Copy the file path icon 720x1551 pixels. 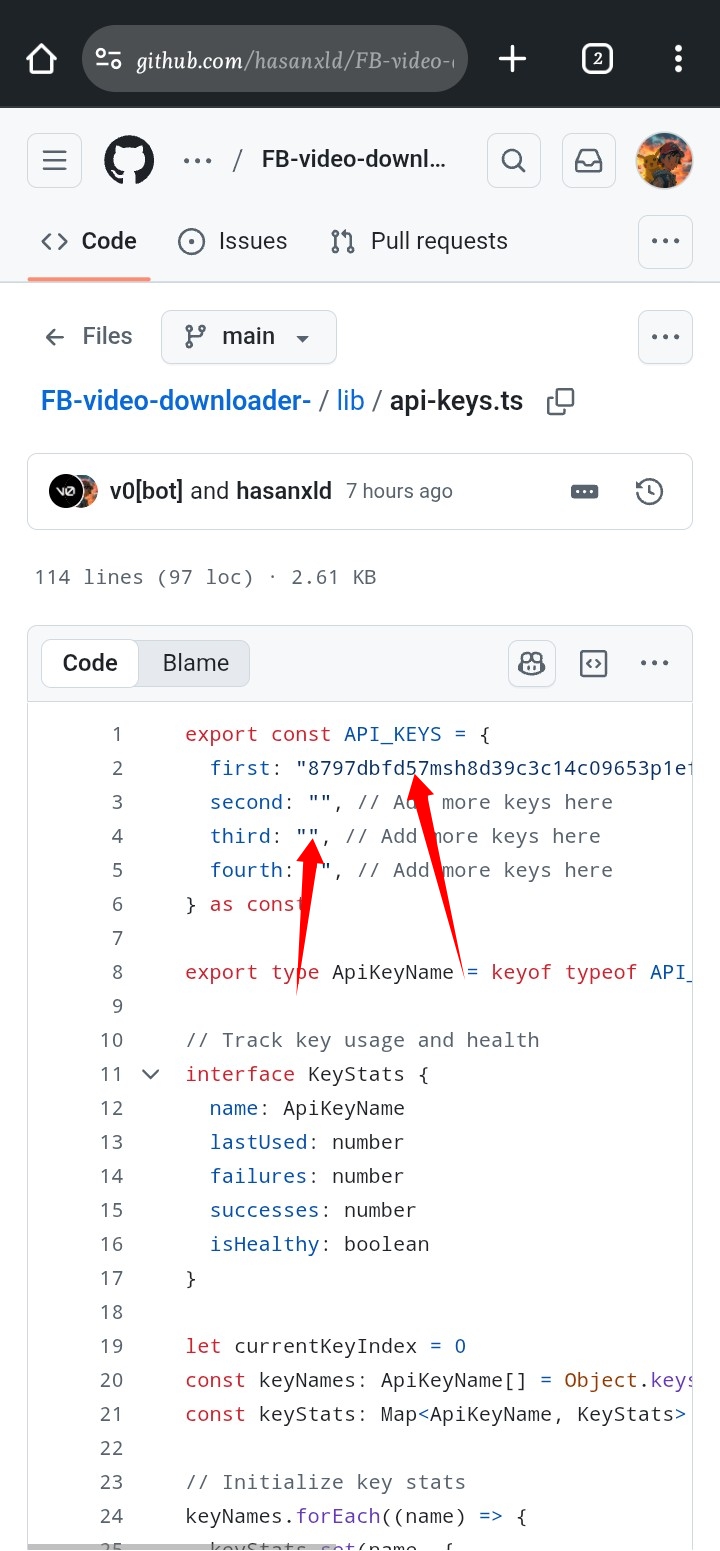(561, 402)
